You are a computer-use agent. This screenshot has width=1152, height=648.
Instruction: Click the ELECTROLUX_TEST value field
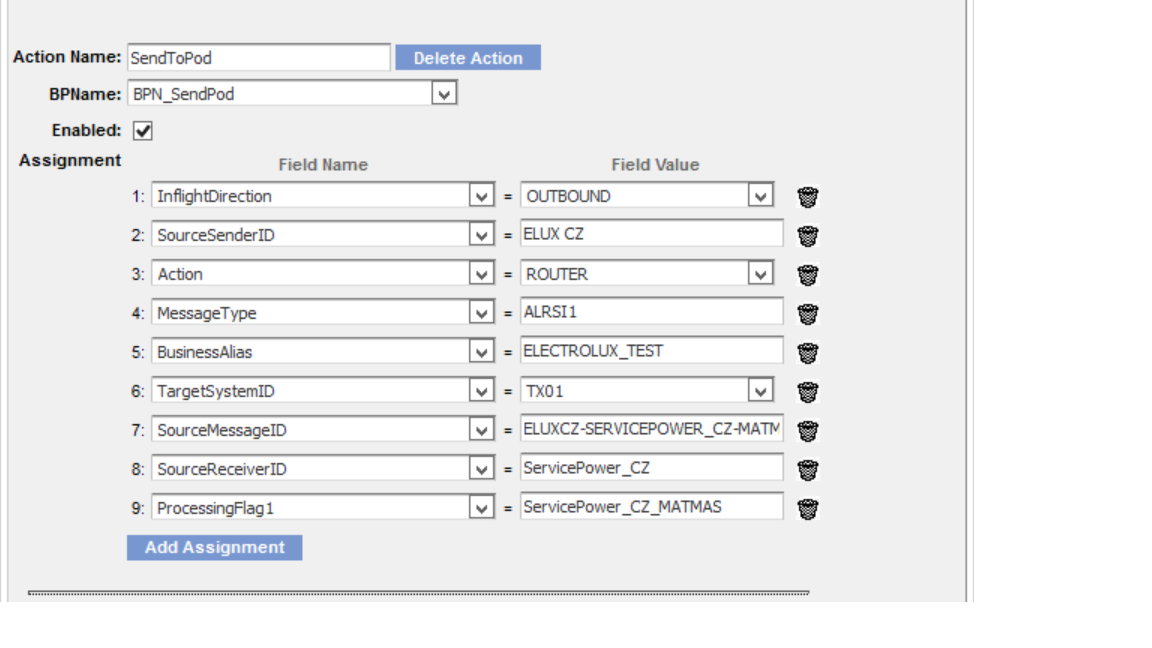click(651, 351)
